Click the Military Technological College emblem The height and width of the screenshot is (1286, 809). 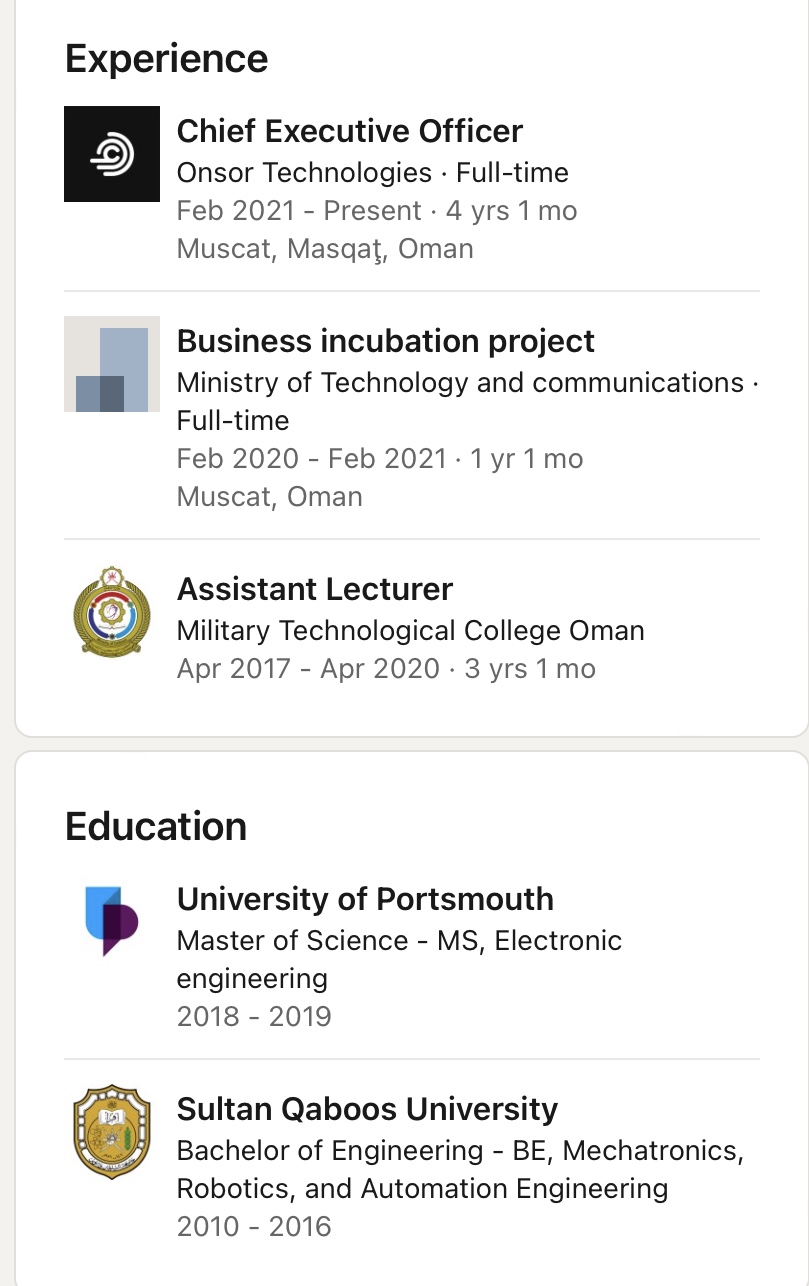coord(112,612)
